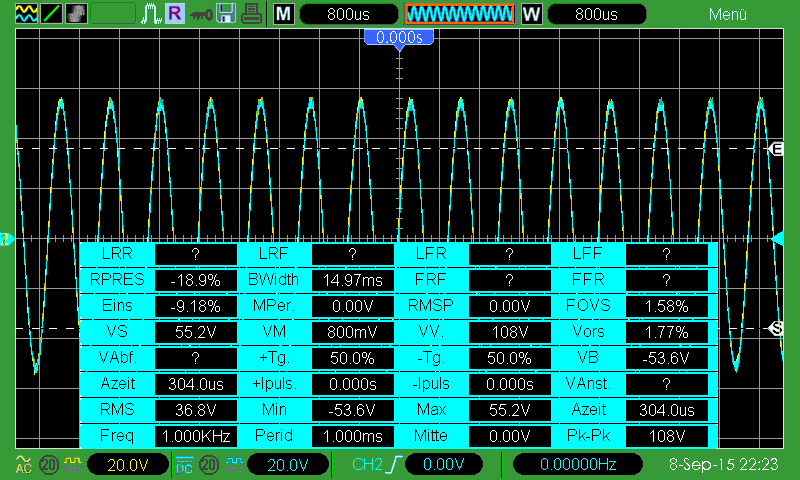Click the key lock icon
Image resolution: width=800 pixels, height=480 pixels.
pyautogui.click(x=201, y=14)
